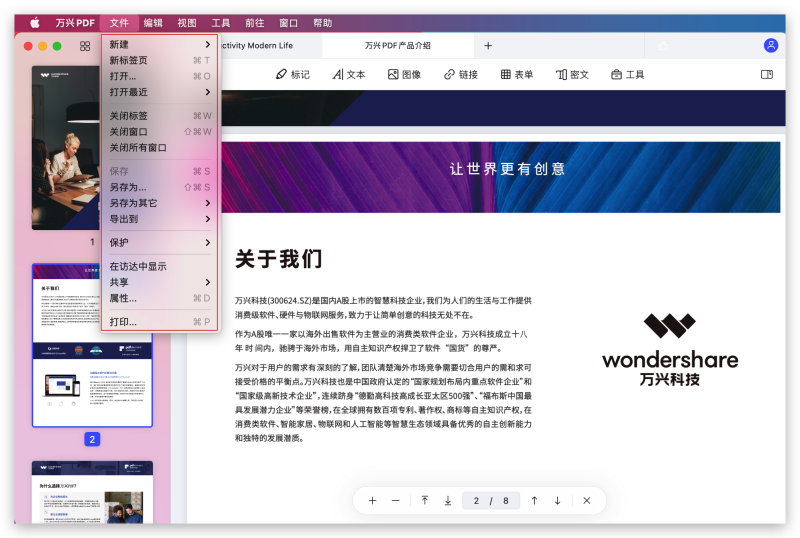800x538 pixels.
Task: Choose 关闭窗口 menu item
Action: 160,132
